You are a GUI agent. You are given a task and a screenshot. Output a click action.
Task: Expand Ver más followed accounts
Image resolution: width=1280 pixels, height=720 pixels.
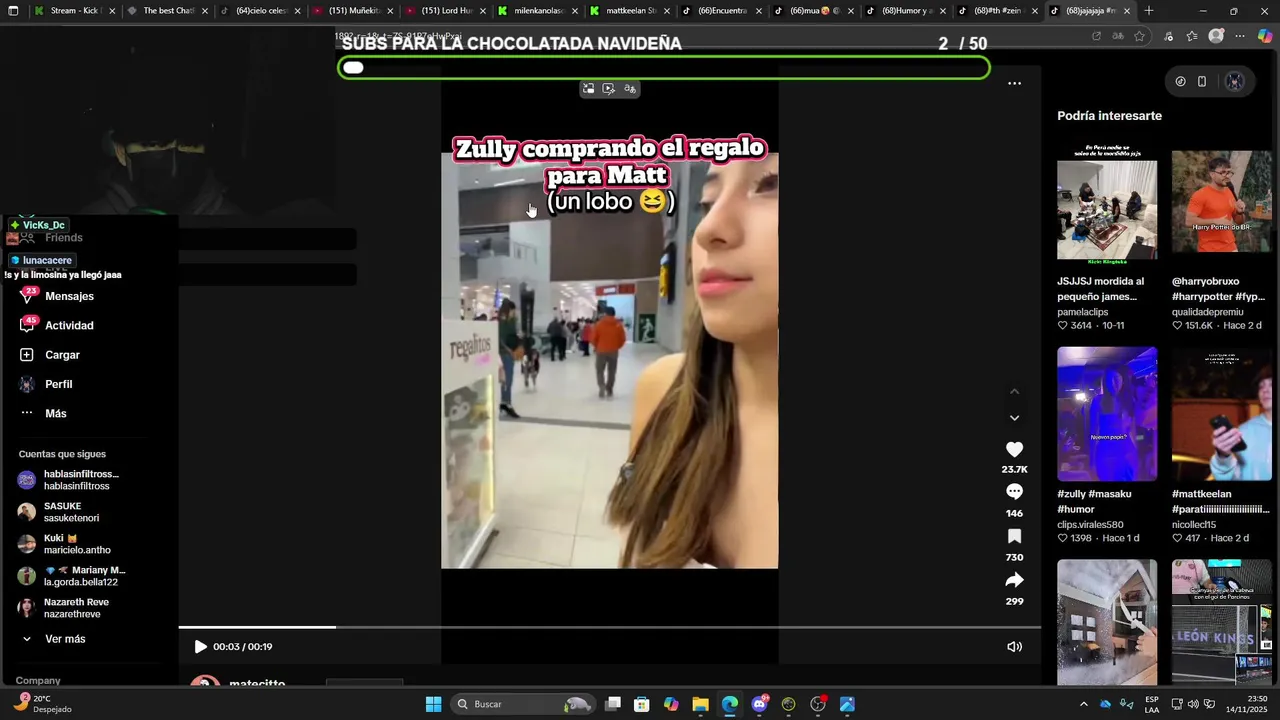click(x=53, y=639)
